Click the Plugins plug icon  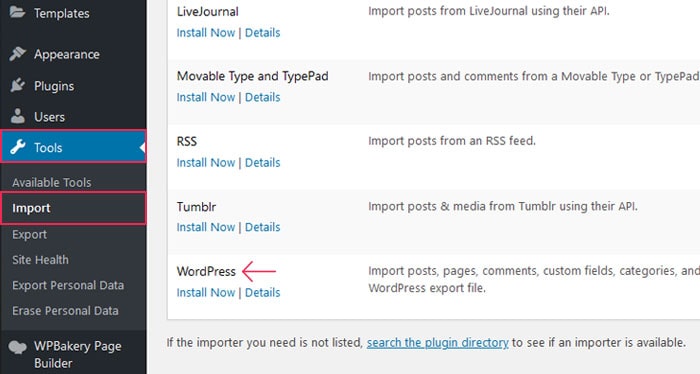tap(17, 85)
